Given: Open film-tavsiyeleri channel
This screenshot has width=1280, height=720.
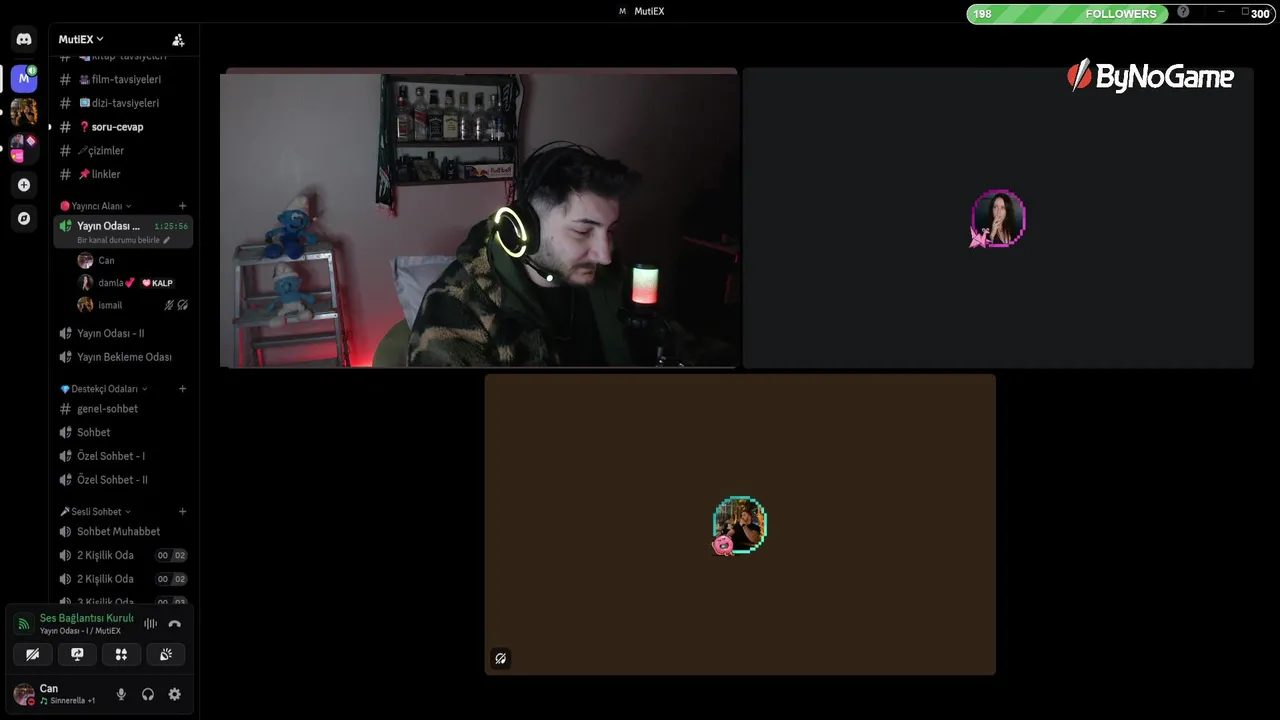Looking at the screenshot, I should point(122,79).
